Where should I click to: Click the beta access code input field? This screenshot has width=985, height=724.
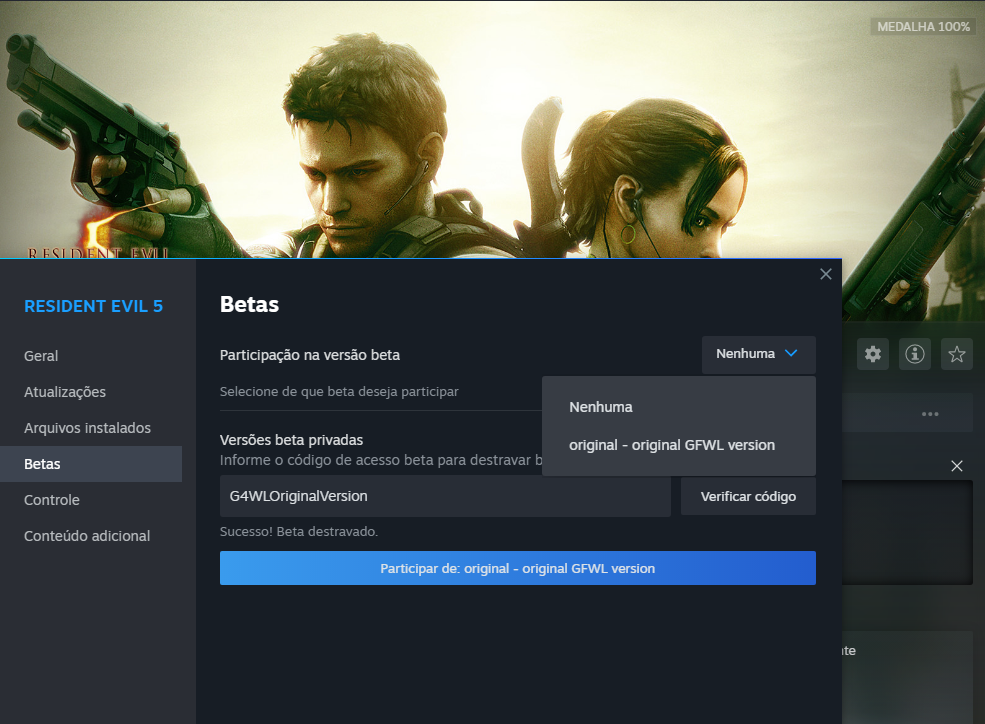point(445,496)
